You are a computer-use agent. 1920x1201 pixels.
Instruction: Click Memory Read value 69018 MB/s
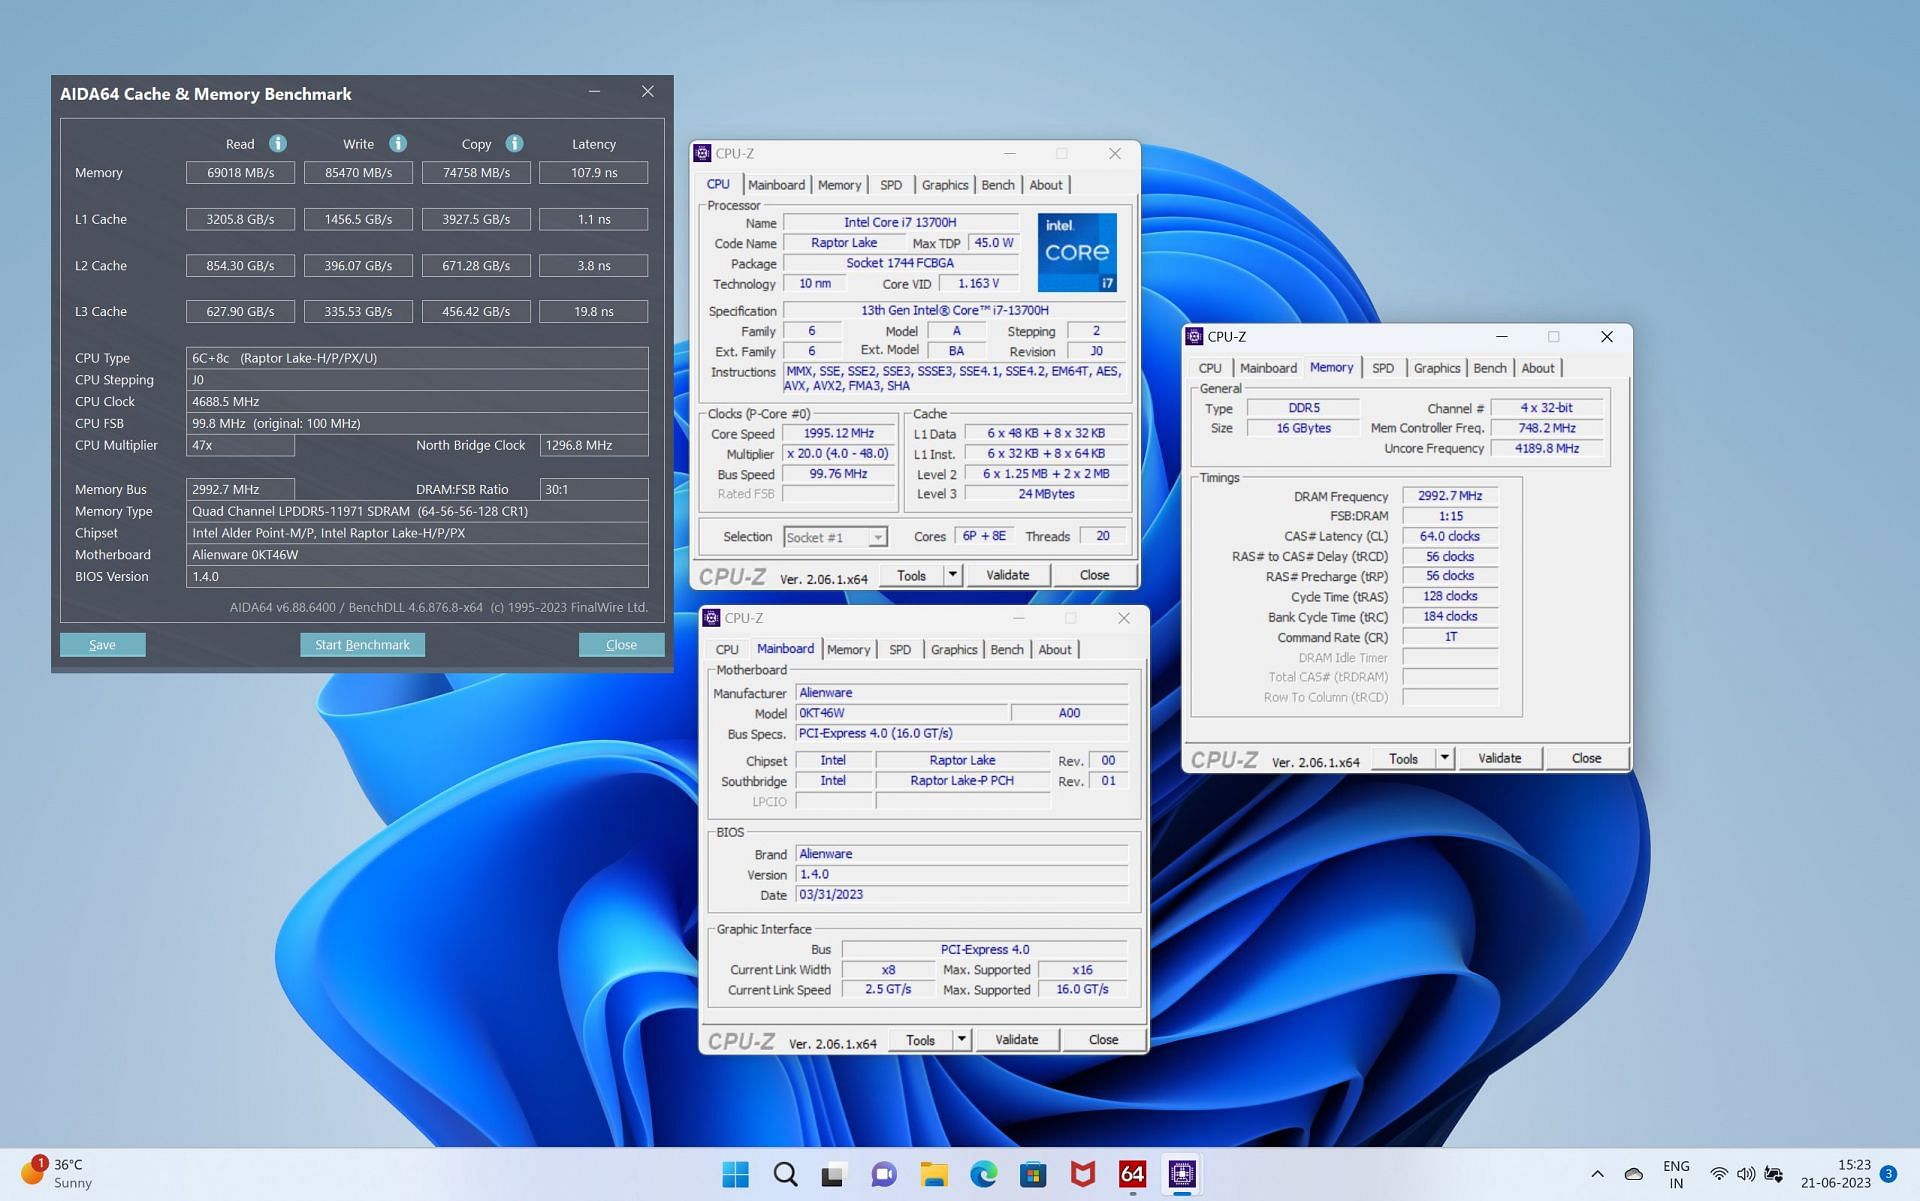pyautogui.click(x=240, y=172)
